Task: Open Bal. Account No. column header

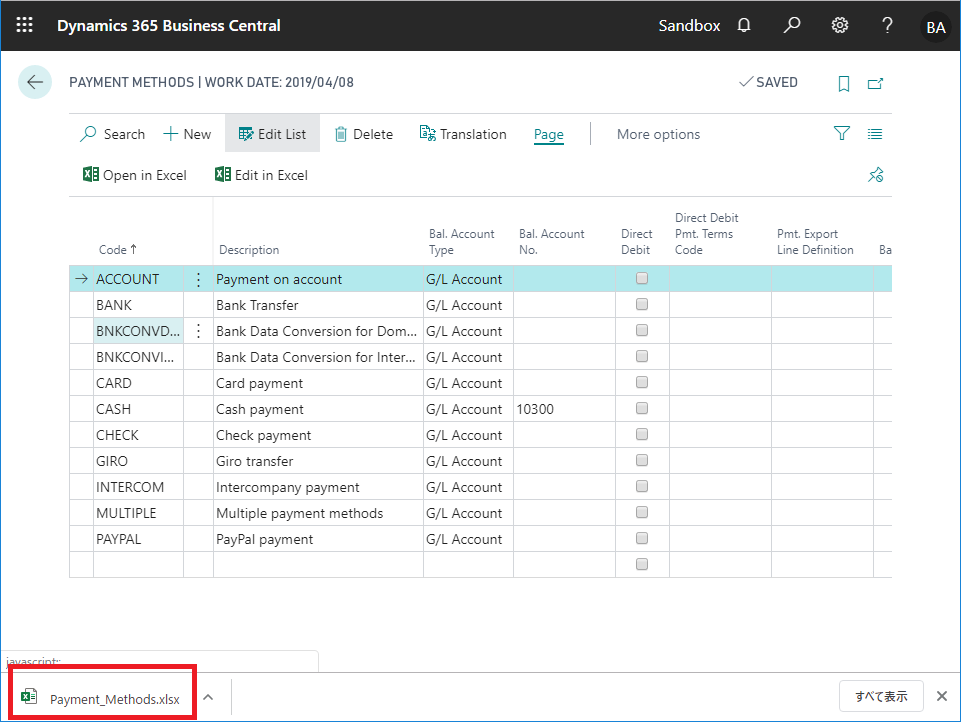Action: pyautogui.click(x=552, y=241)
